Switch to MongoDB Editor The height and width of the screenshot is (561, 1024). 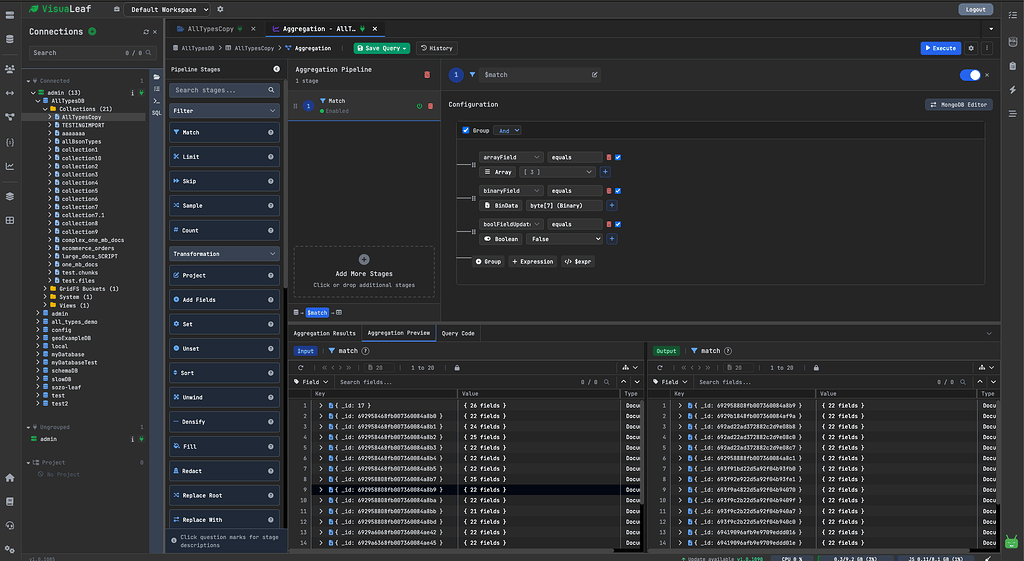[959, 104]
